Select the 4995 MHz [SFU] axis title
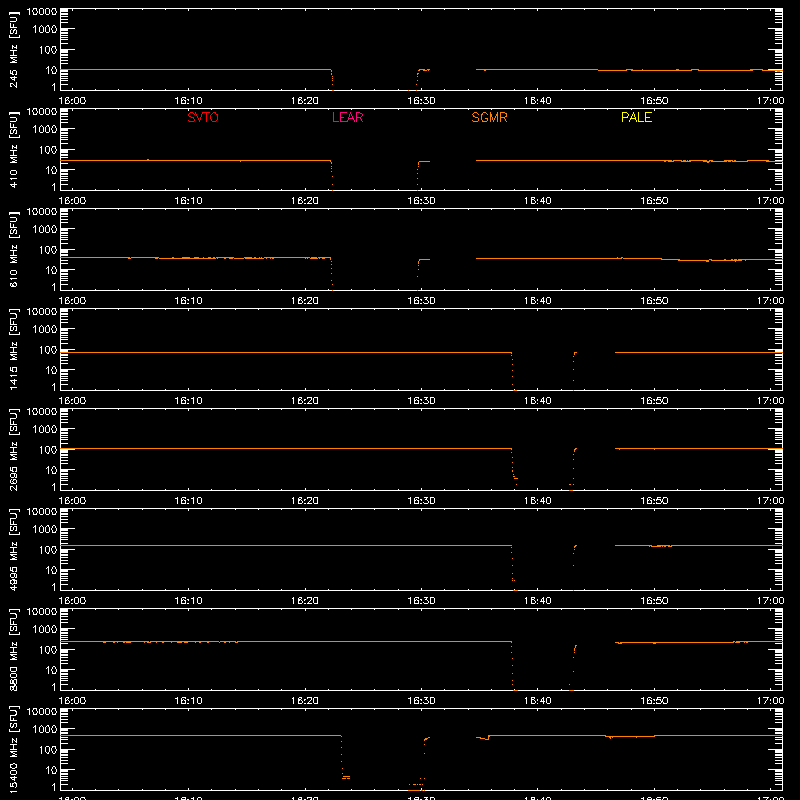This screenshot has height=800, width=800. point(13,549)
